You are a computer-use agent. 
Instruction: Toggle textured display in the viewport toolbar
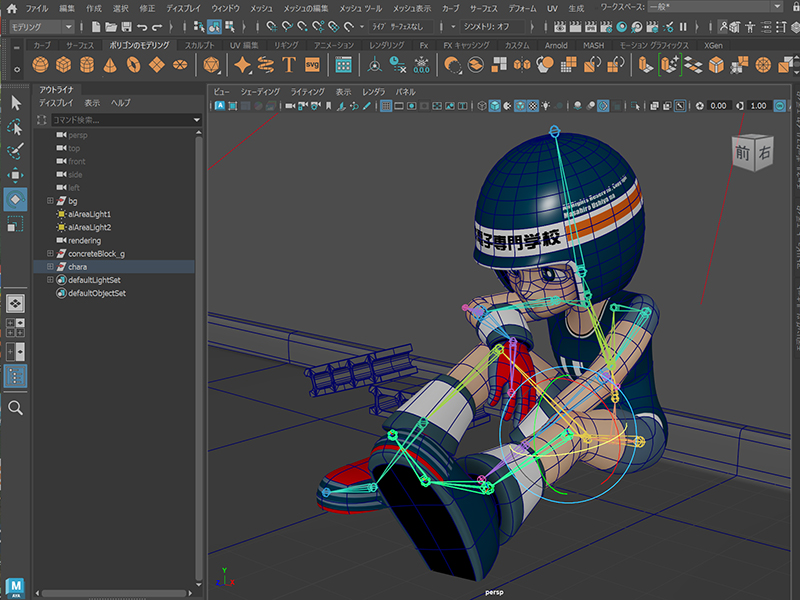point(534,105)
